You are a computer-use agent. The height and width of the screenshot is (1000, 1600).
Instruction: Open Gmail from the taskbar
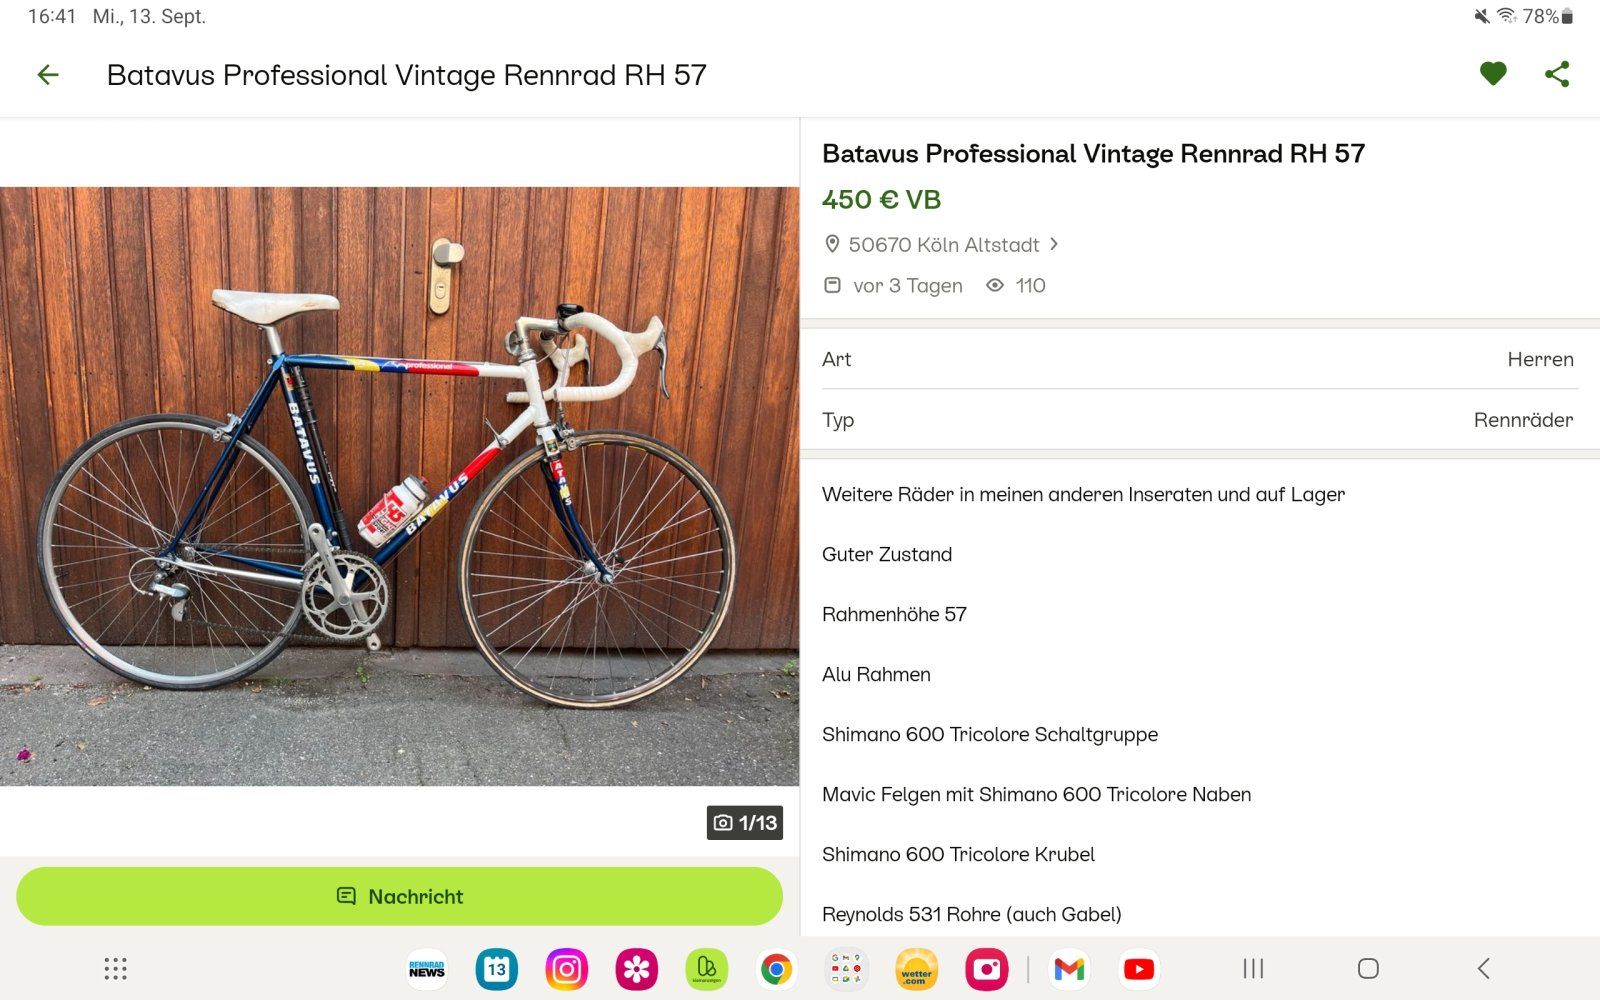tap(1069, 969)
